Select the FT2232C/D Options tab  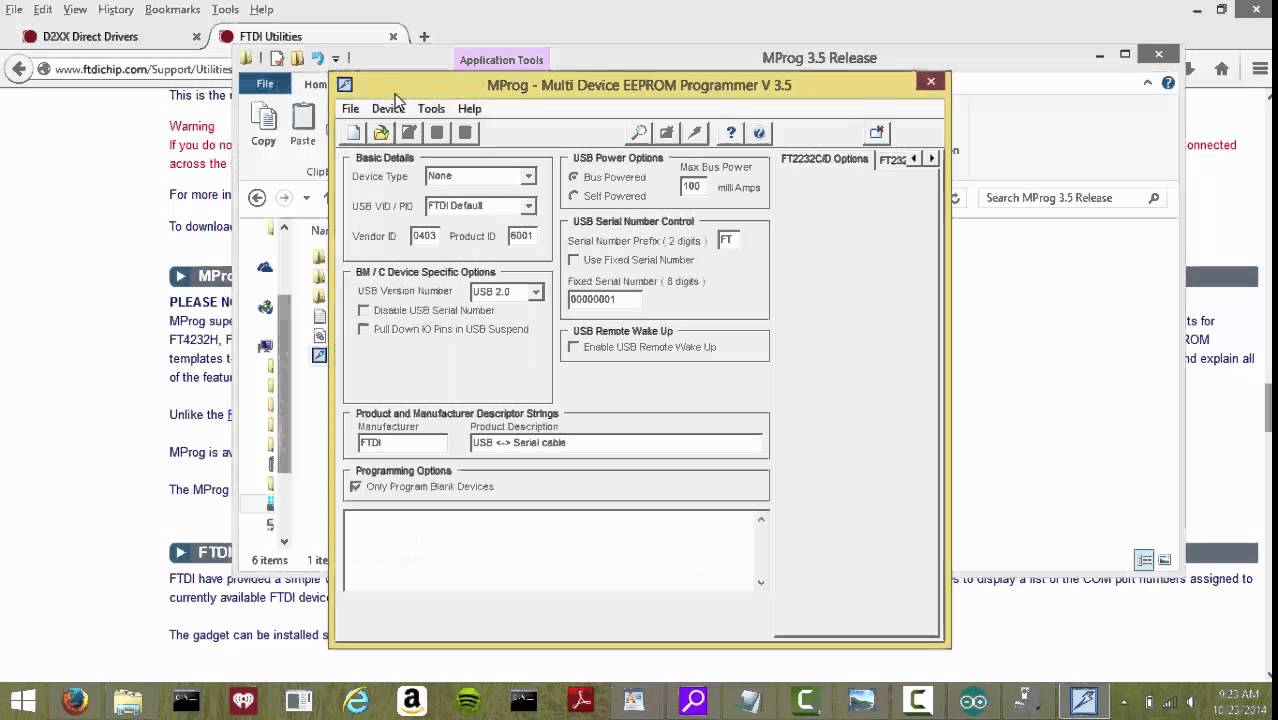825,159
